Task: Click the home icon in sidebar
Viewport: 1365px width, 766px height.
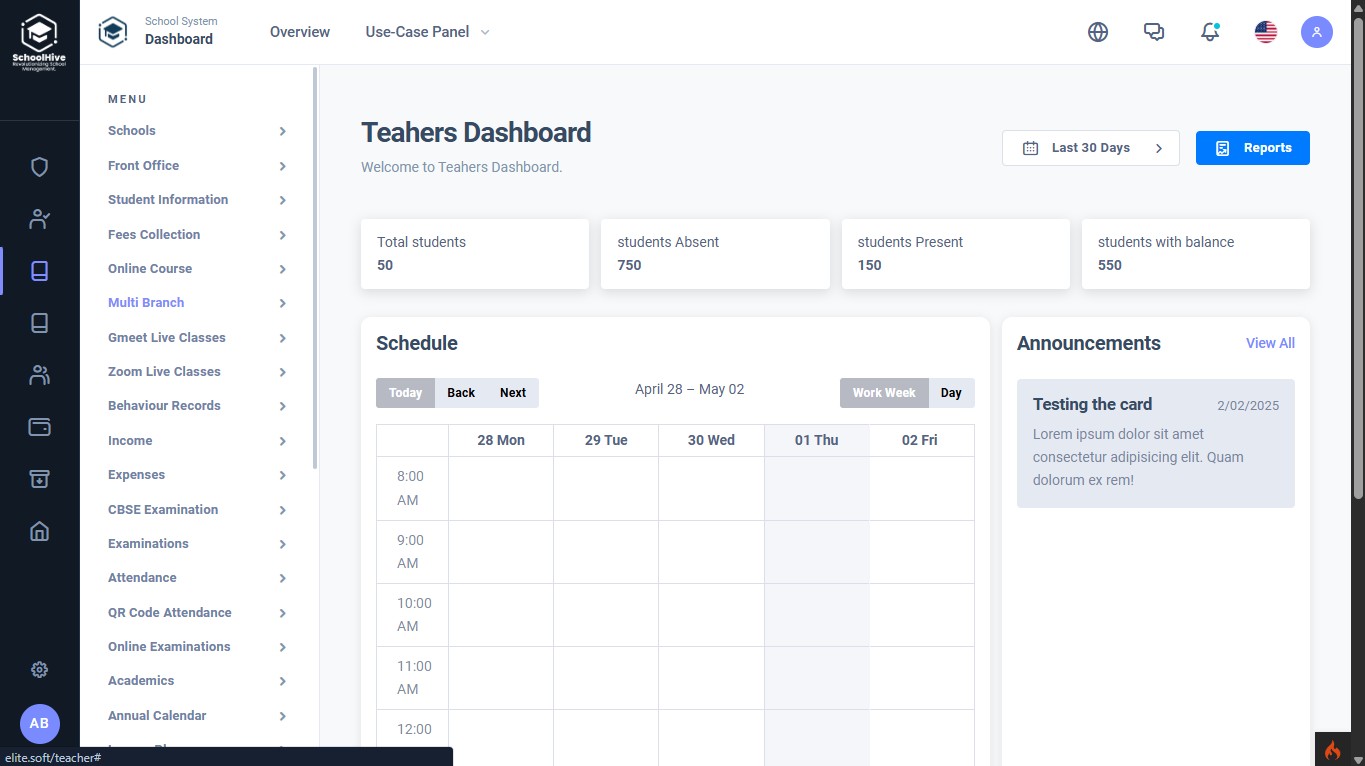Action: point(39,531)
